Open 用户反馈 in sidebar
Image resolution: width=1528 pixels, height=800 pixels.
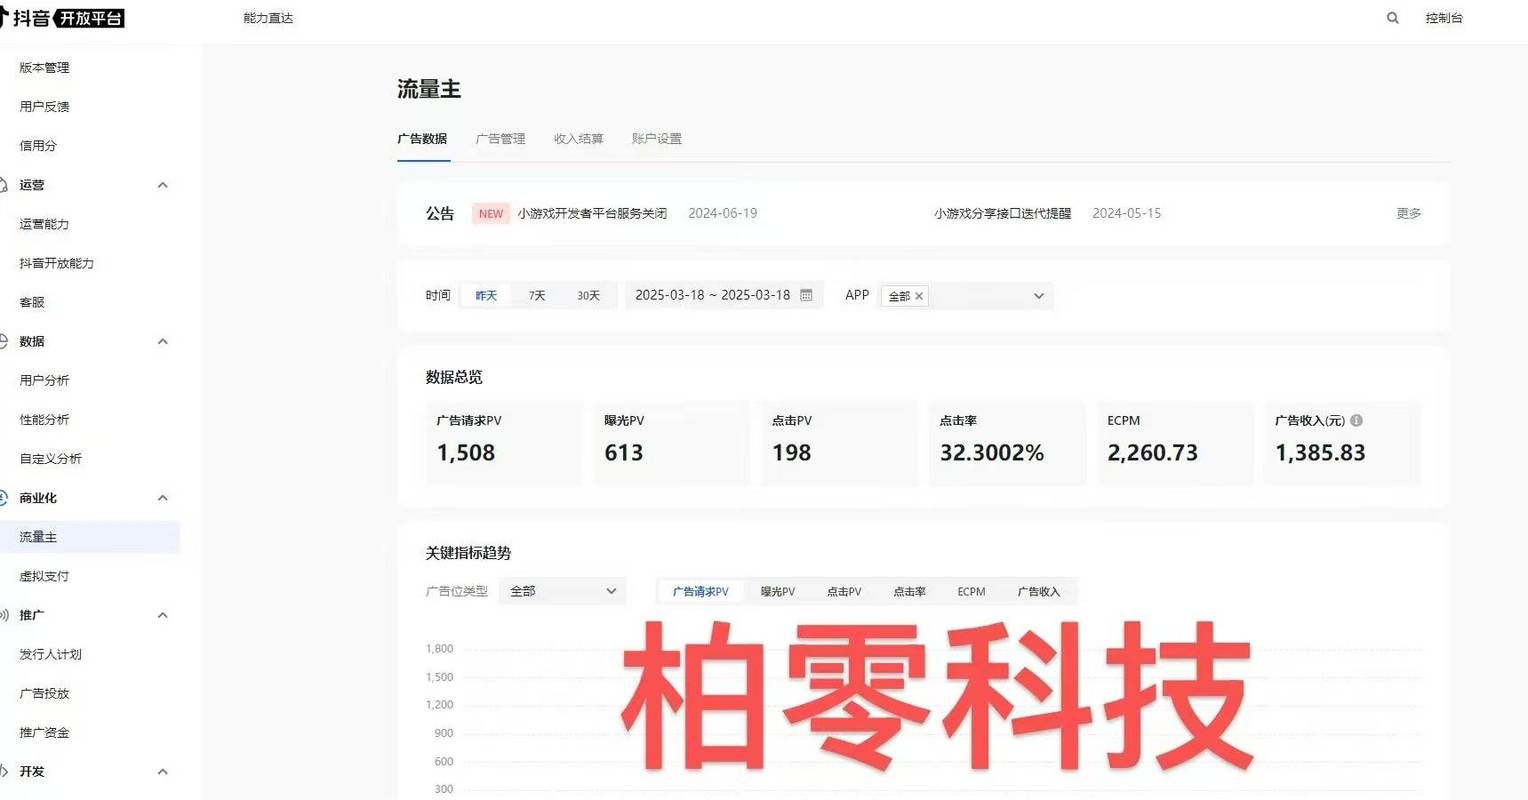click(x=45, y=107)
